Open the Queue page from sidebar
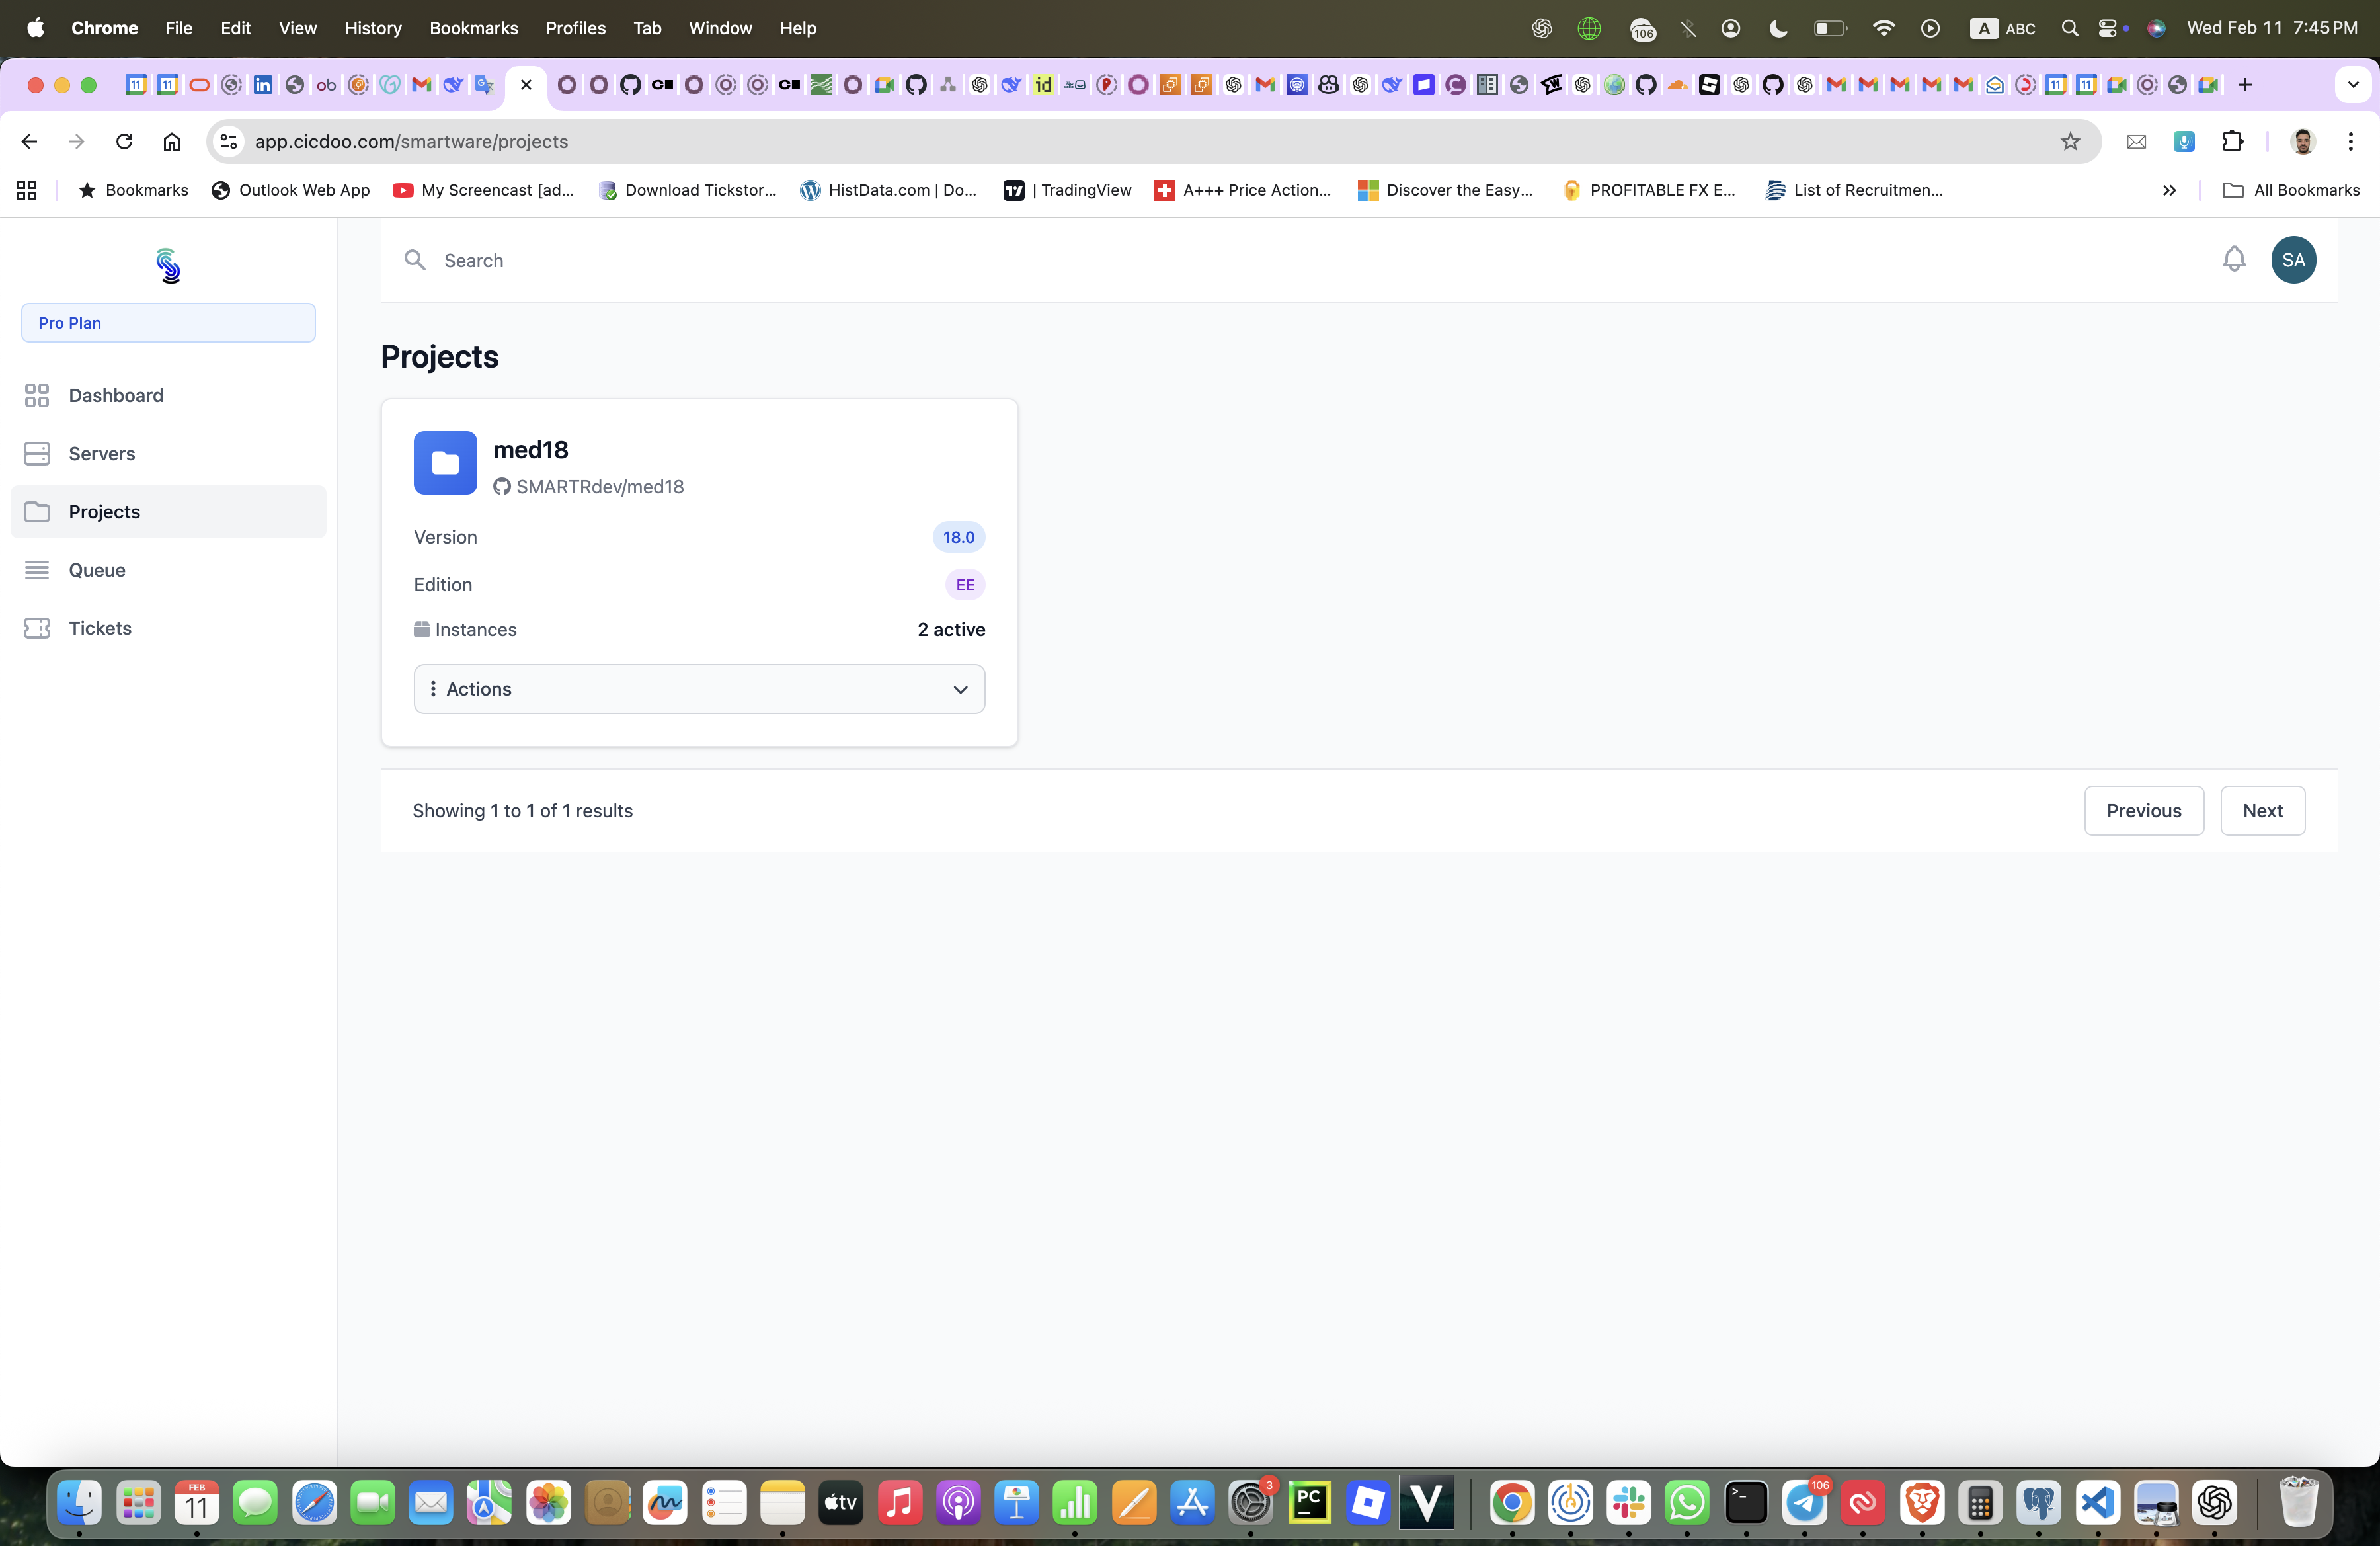This screenshot has width=2380, height=1546. (x=97, y=570)
